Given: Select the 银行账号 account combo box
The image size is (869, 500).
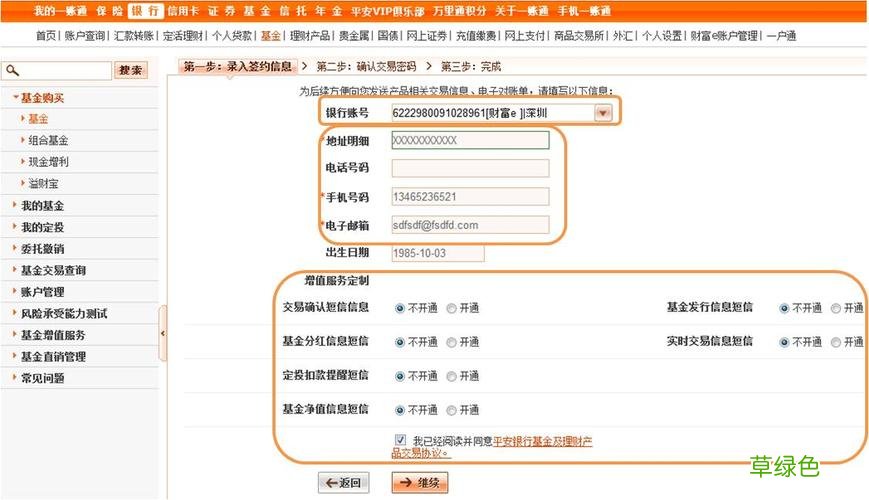Looking at the screenshot, I should coord(501,113).
